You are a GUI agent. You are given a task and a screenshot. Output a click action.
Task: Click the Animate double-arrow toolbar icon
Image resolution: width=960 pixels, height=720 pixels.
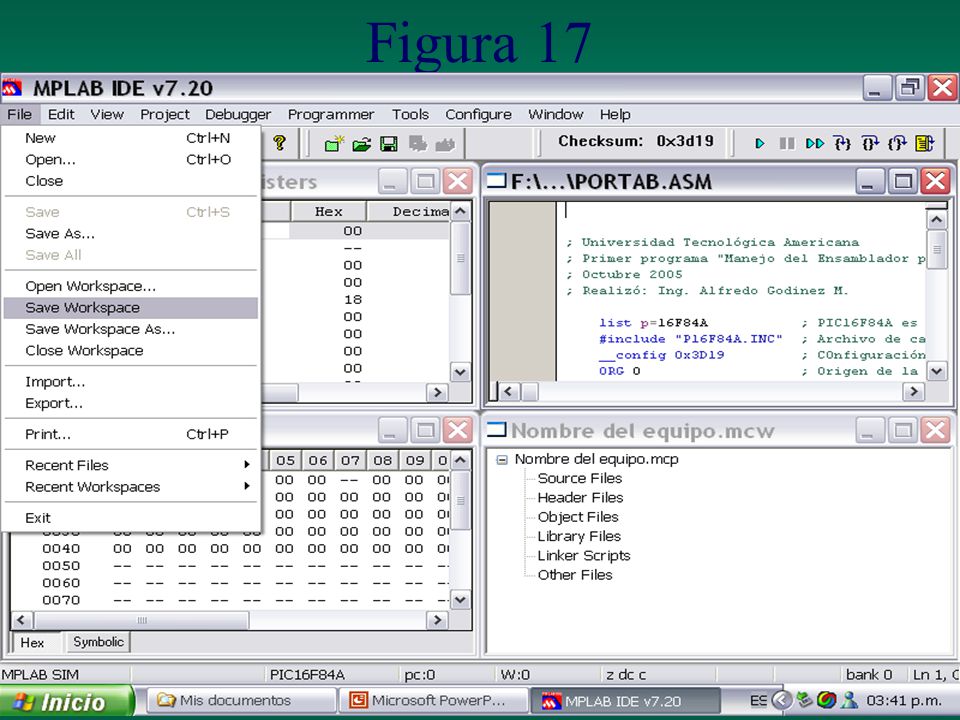point(814,143)
